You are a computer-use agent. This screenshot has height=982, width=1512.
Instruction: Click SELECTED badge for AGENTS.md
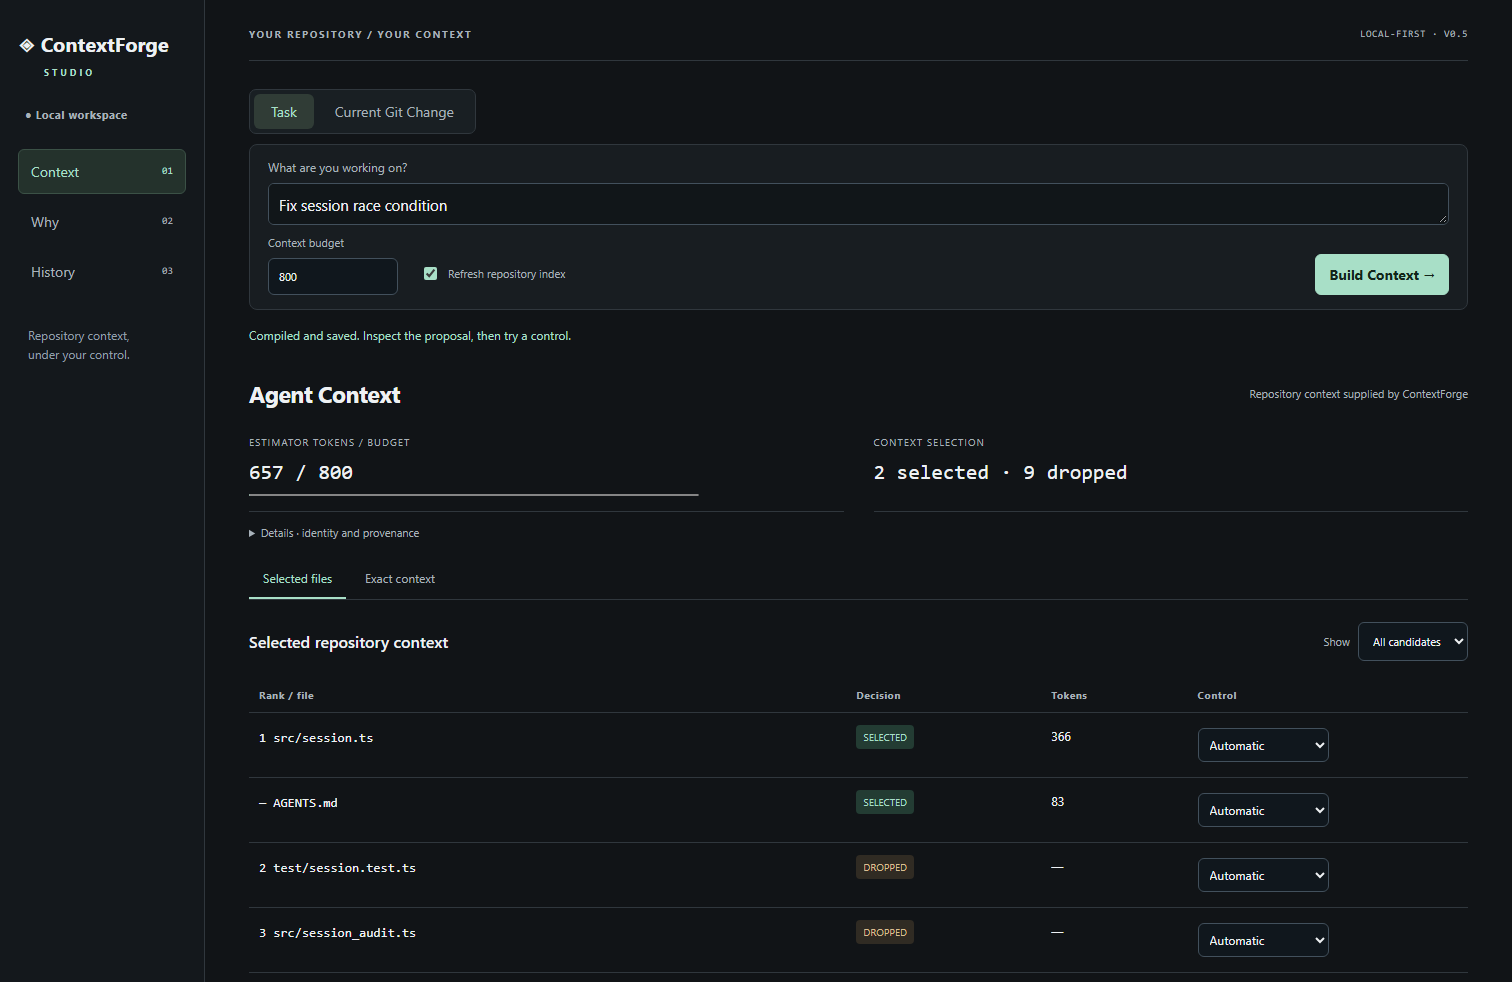click(x=885, y=802)
